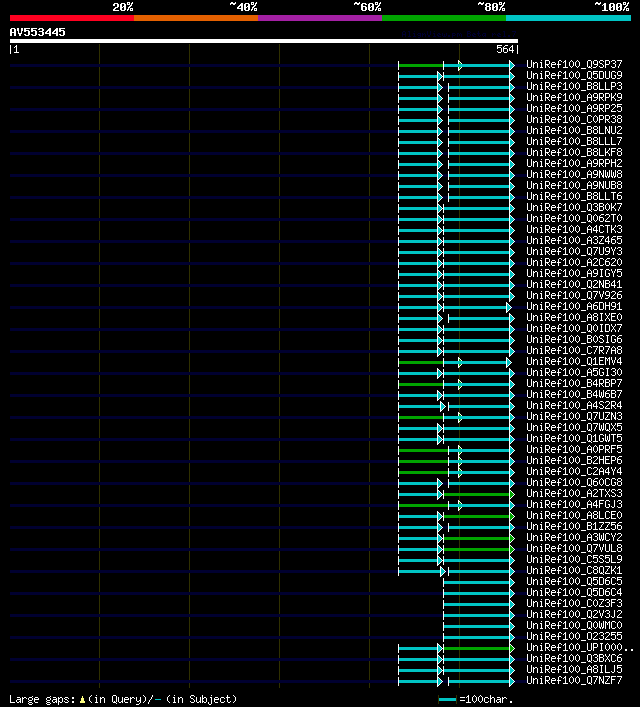Click the green ~80% identity legend bar
The width and height of the screenshot is (640, 707).
click(x=444, y=18)
